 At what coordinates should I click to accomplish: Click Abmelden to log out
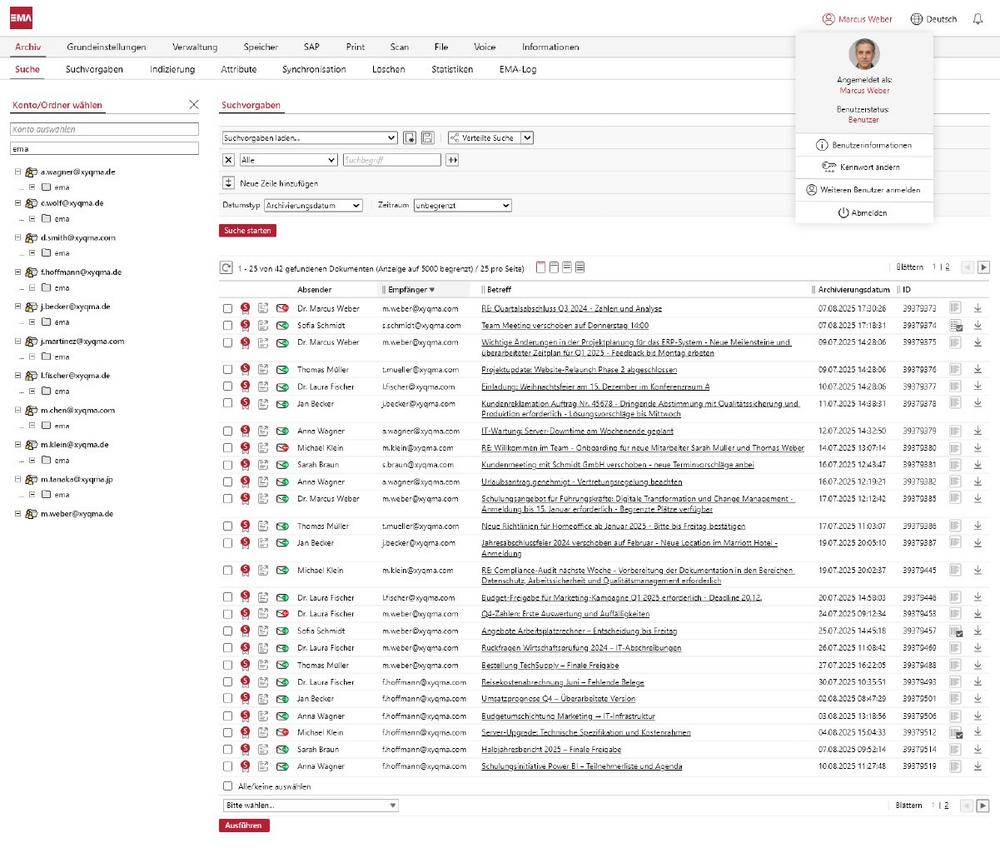864,212
